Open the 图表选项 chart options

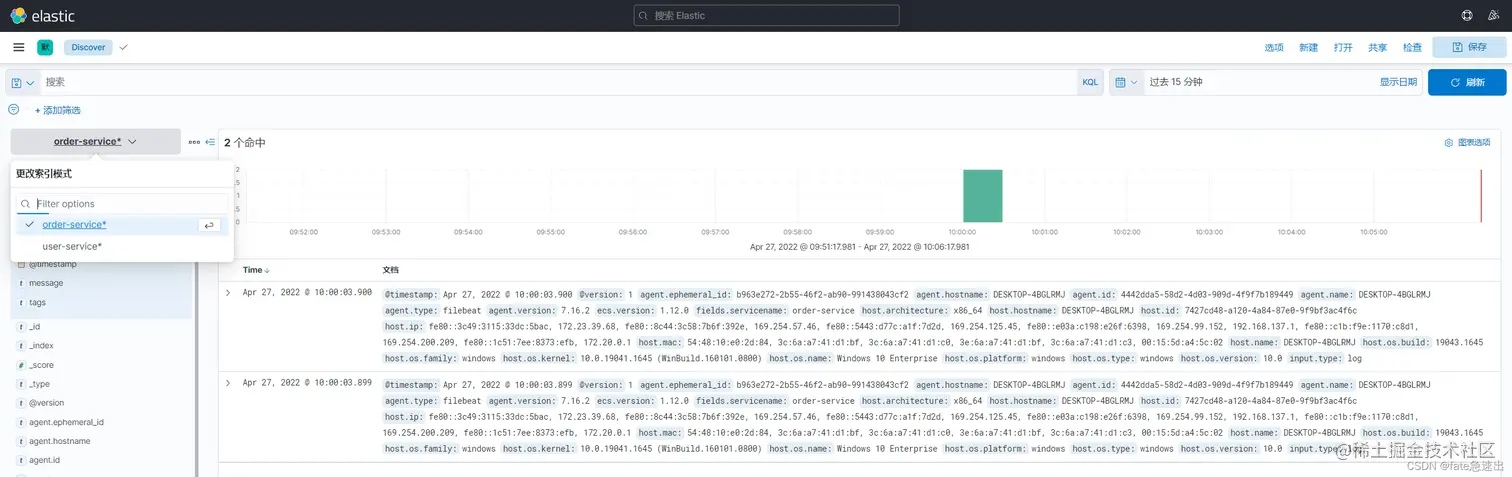tap(1467, 143)
